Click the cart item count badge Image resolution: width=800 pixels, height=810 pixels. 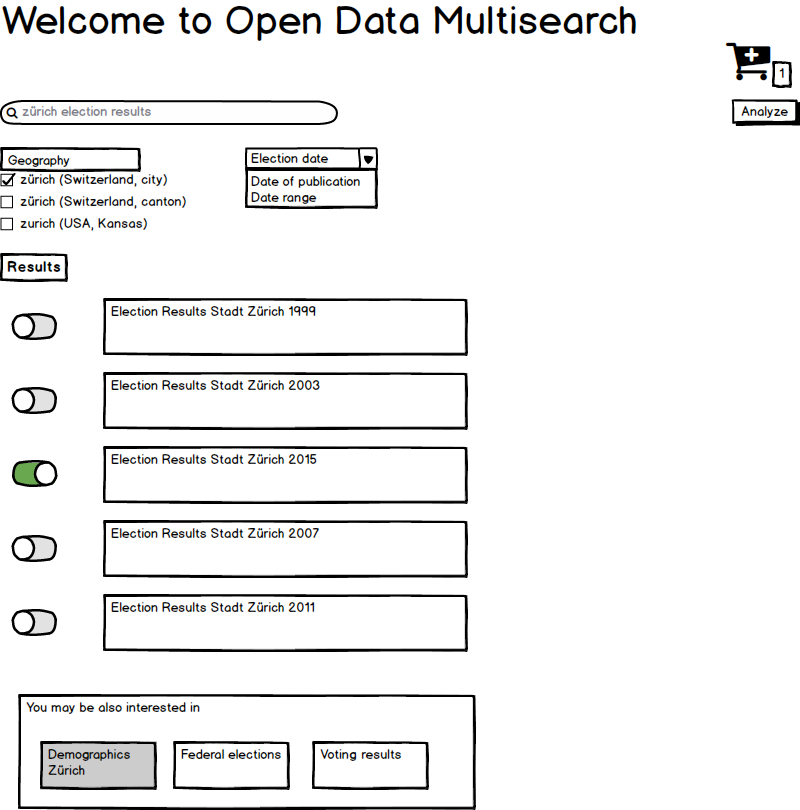(782, 74)
